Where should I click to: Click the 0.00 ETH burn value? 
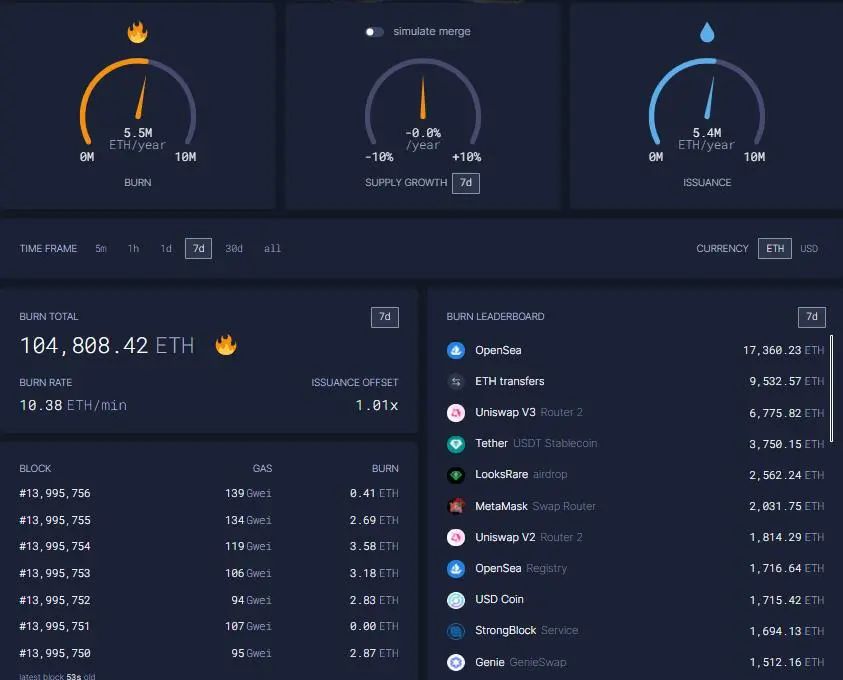point(374,627)
